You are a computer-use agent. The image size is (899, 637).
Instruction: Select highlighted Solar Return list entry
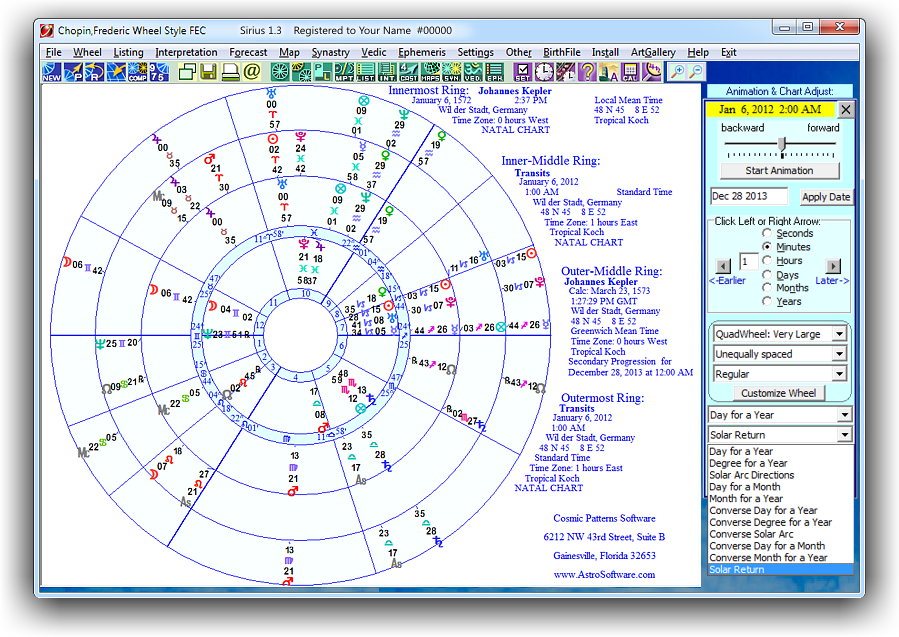pos(780,569)
